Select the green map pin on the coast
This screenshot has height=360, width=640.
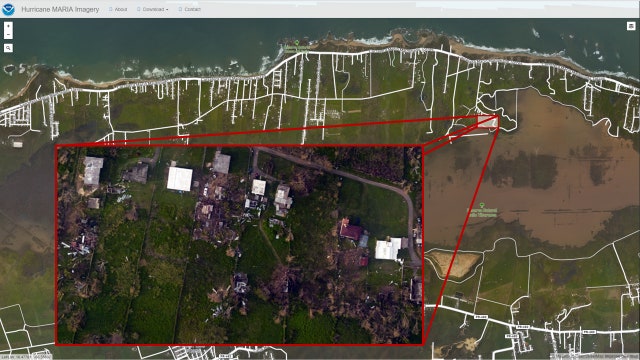(297, 42)
